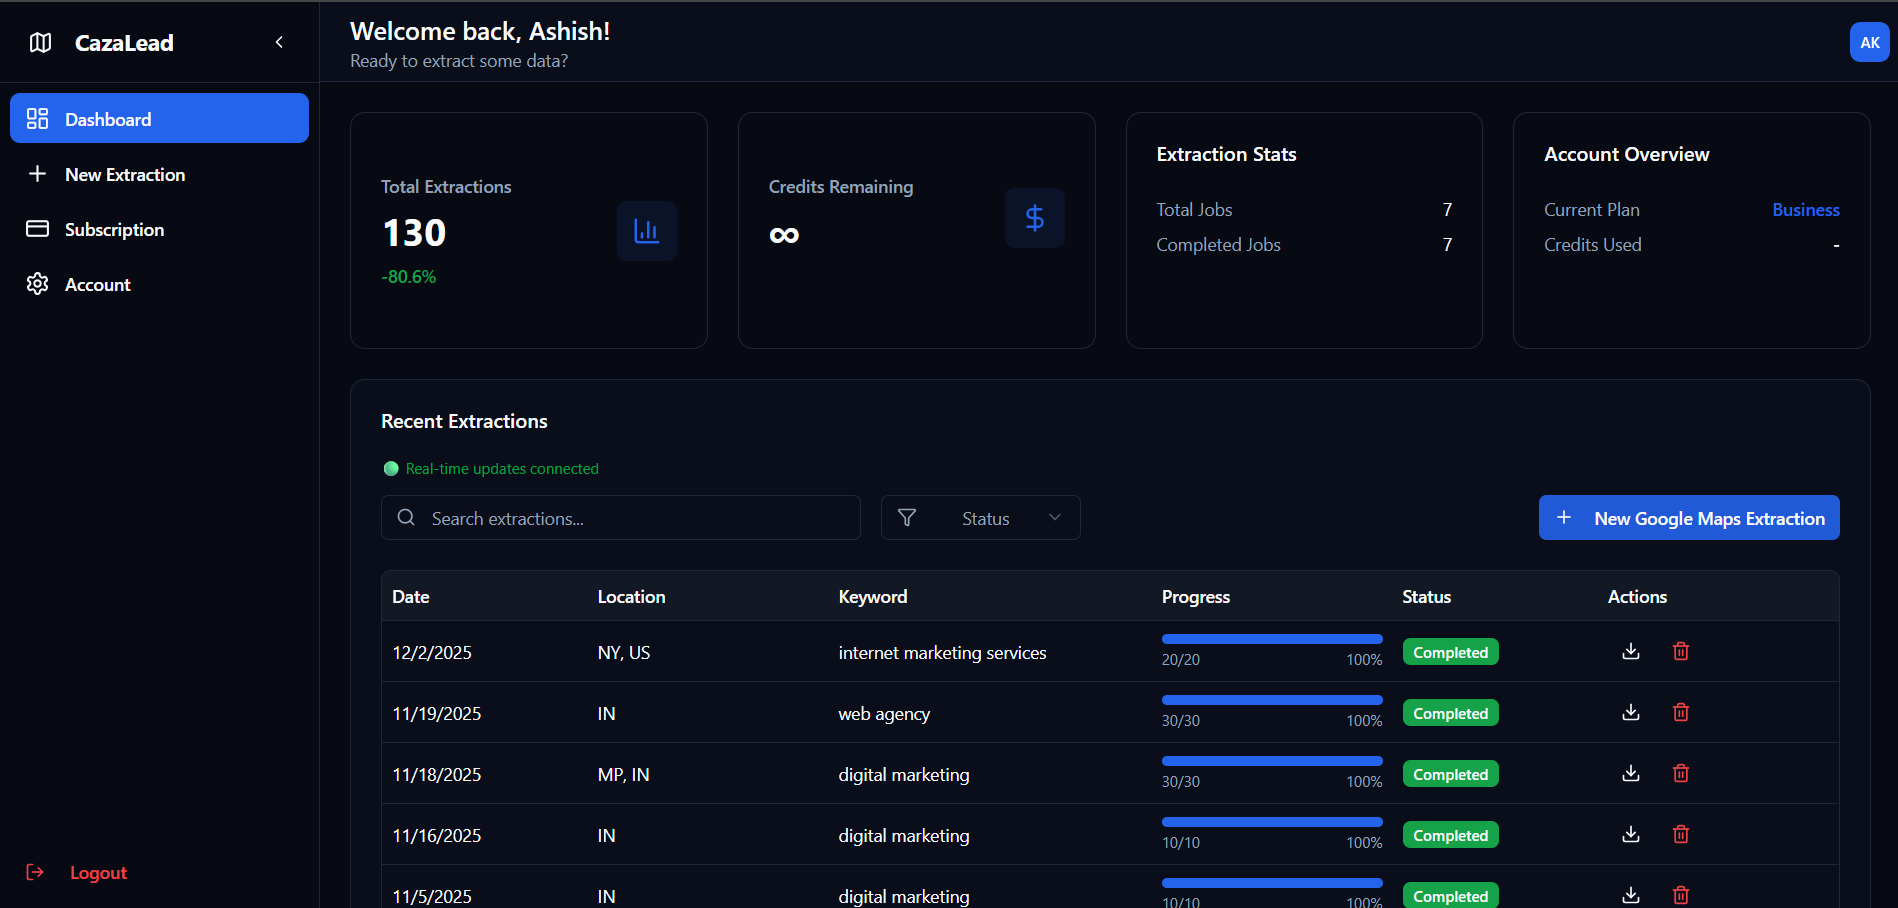
Task: Click the dollar icon on Credits Remaining card
Action: tap(1034, 217)
